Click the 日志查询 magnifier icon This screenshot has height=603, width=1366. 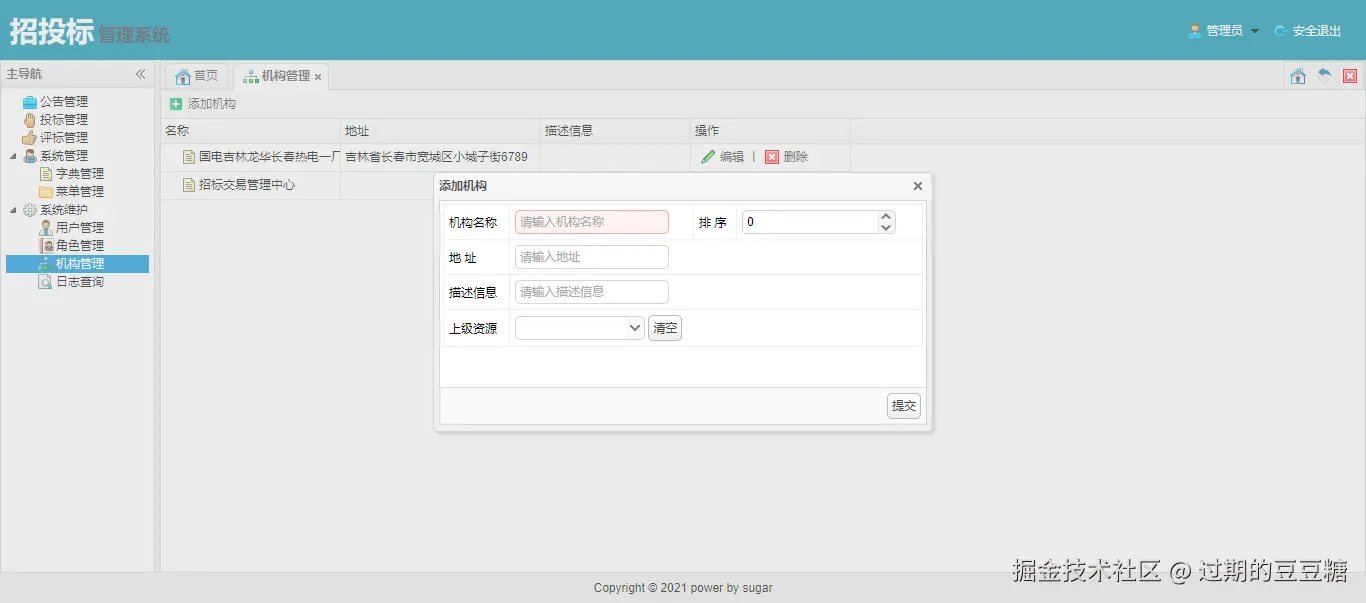point(46,282)
